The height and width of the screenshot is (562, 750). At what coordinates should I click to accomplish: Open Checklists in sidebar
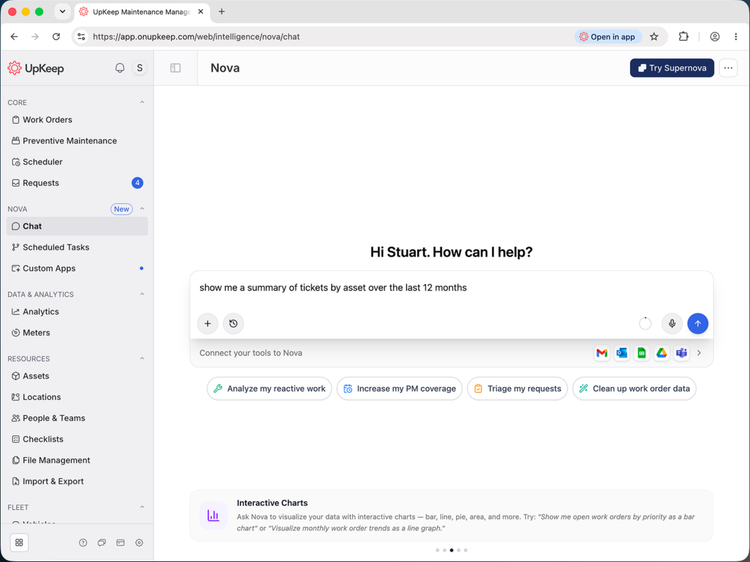click(x=77, y=439)
